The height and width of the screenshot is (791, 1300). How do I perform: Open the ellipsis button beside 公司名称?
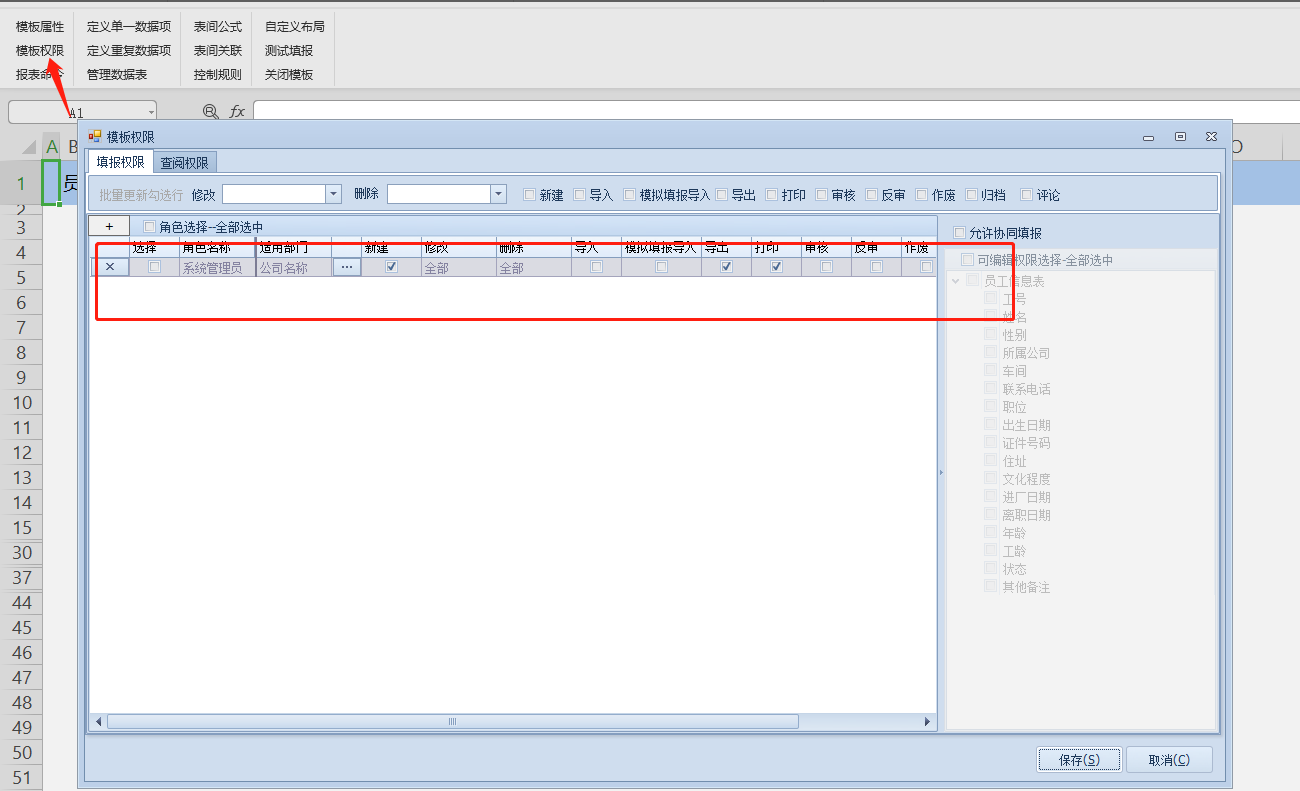coord(346,267)
